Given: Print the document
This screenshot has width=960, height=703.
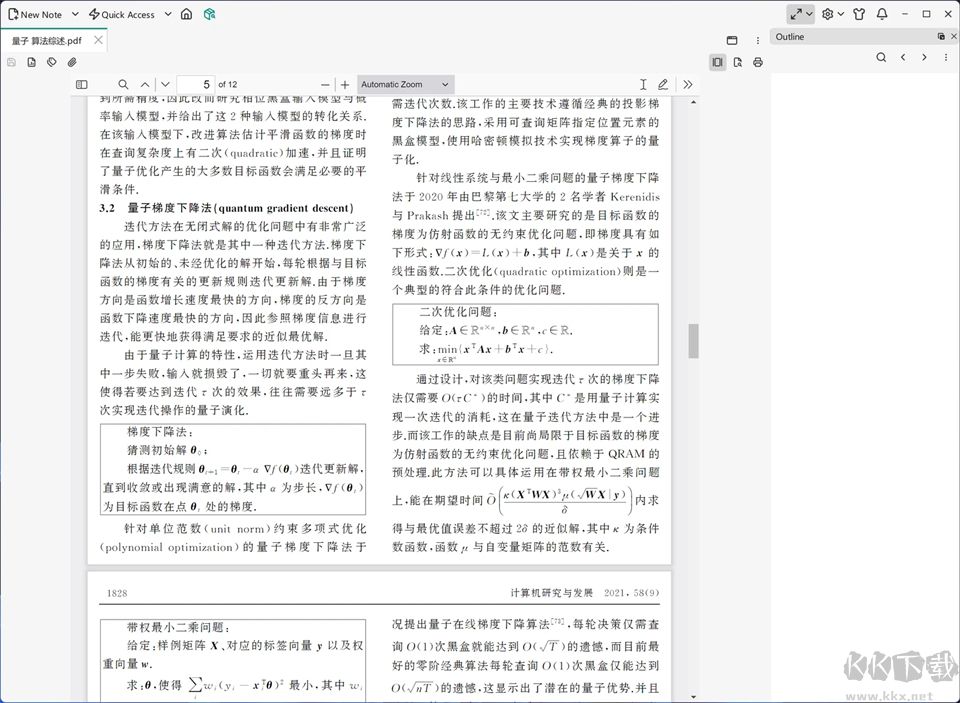Looking at the screenshot, I should 758,62.
